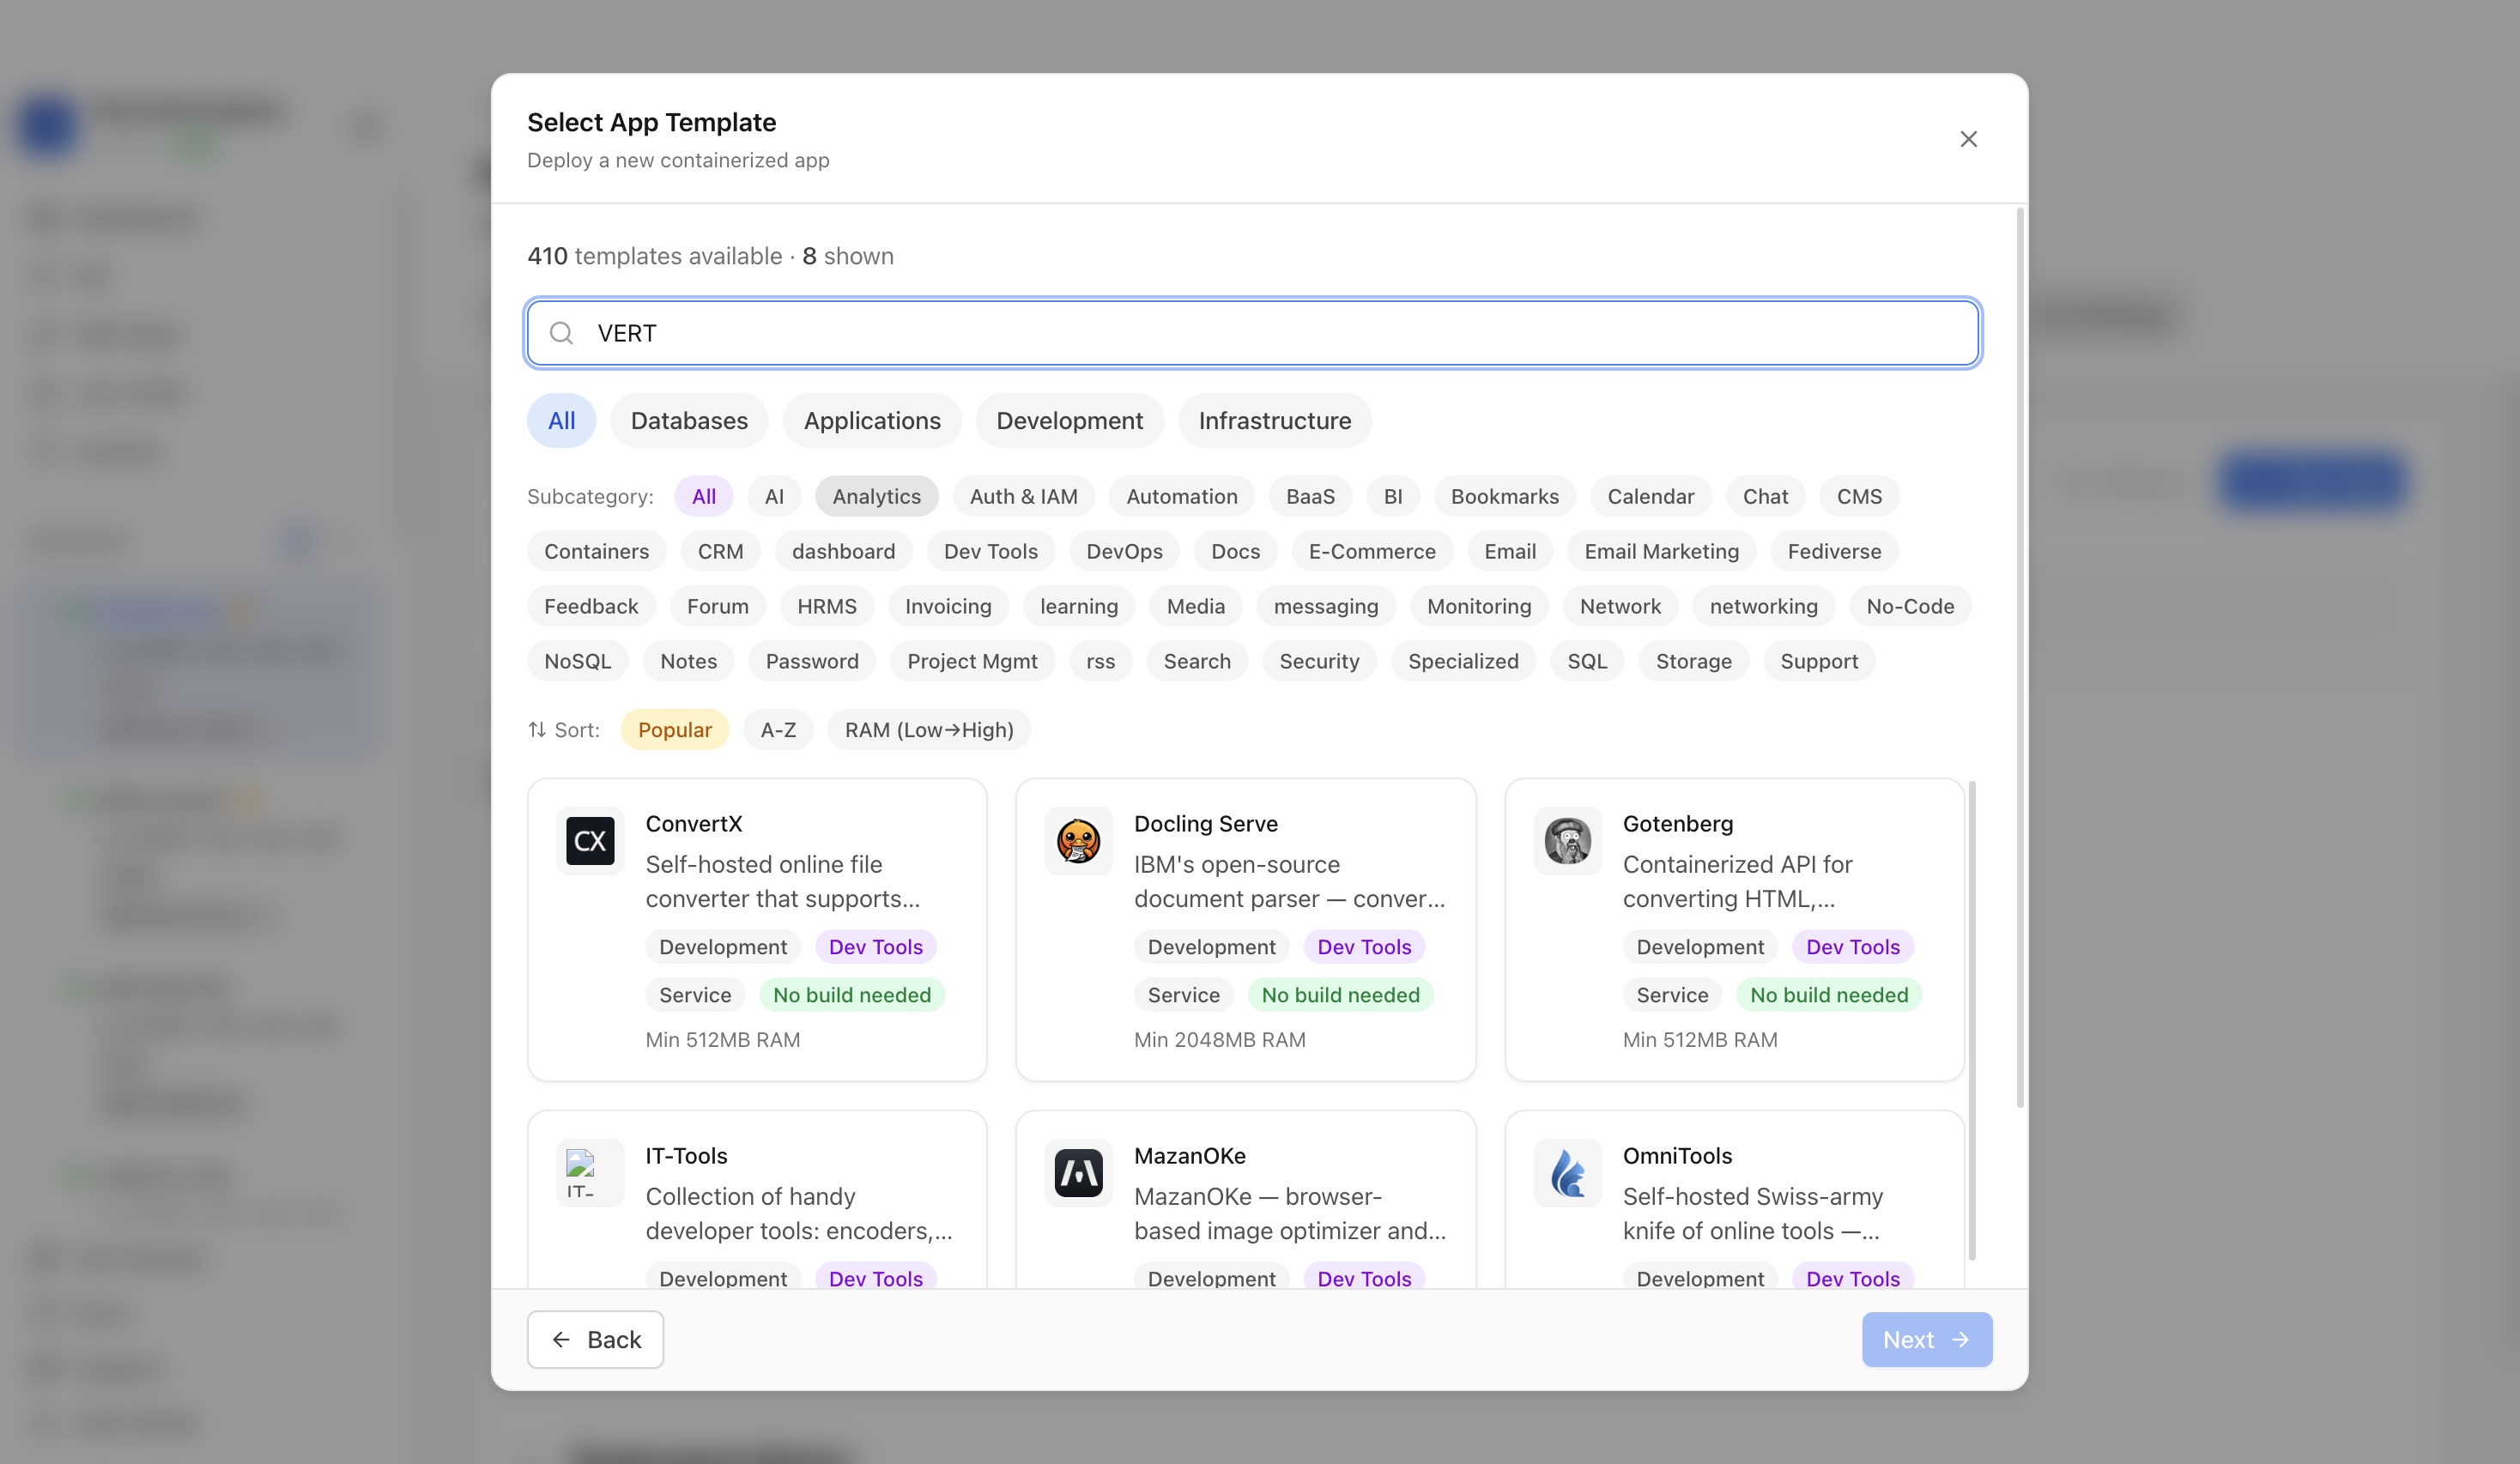Screen dimensions: 2520x1464
Task: Click the IT-Tools app icon
Action: coord(590,1172)
